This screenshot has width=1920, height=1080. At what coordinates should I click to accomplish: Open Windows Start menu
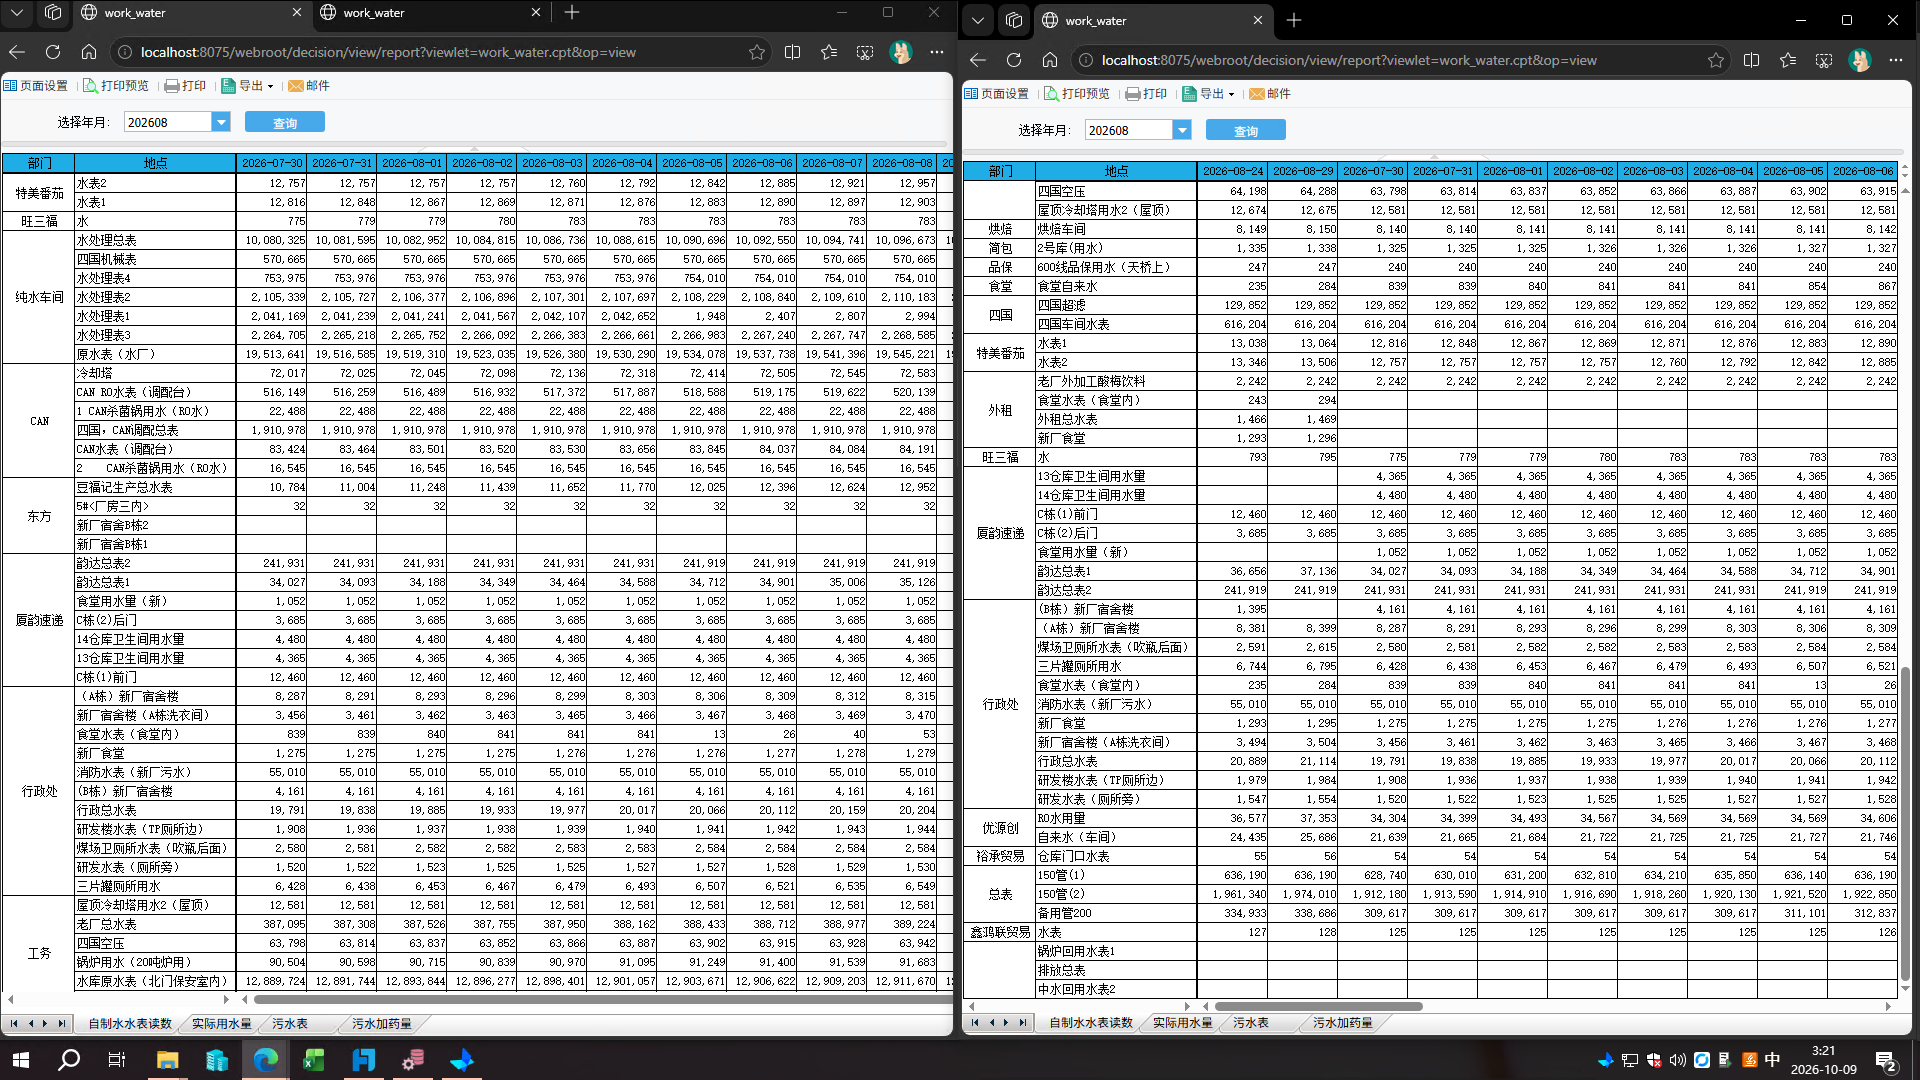click(x=20, y=1060)
